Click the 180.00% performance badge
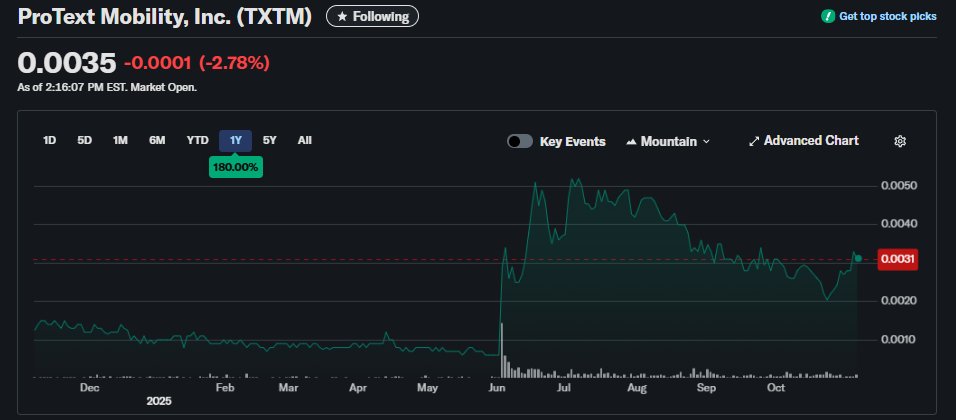This screenshot has height=420, width=956. pos(236,167)
